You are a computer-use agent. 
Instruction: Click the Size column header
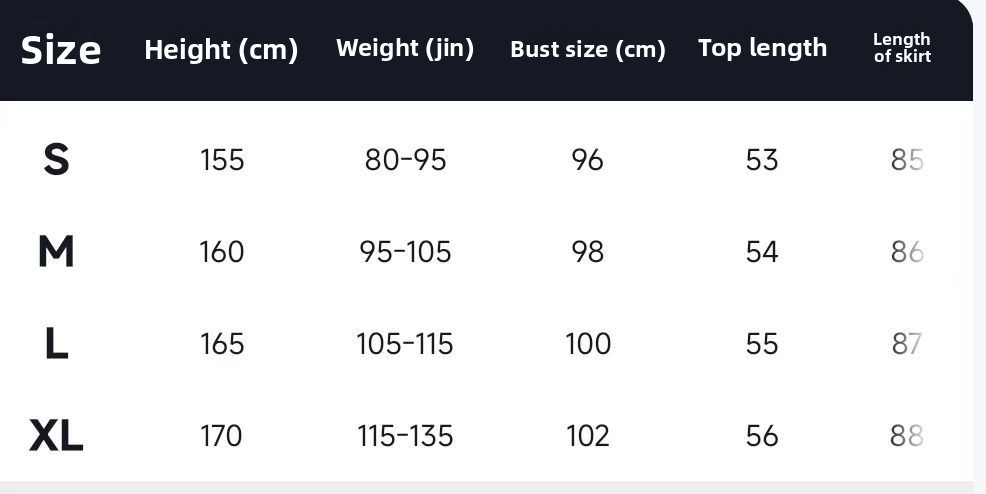[x=60, y=49]
